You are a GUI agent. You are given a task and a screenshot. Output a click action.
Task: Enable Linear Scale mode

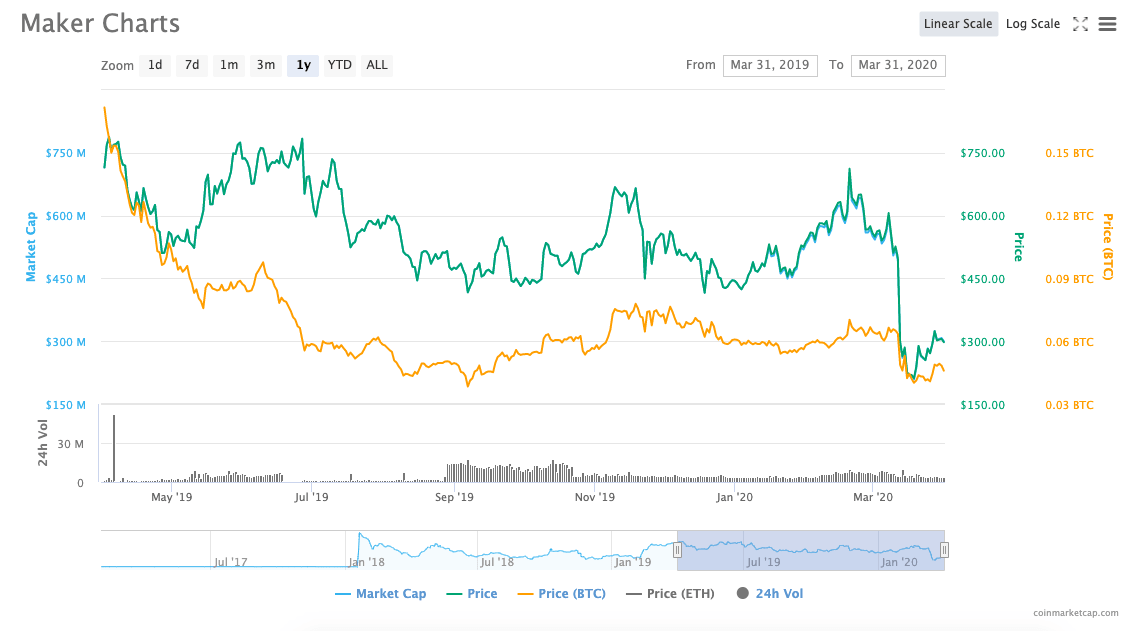pos(958,23)
